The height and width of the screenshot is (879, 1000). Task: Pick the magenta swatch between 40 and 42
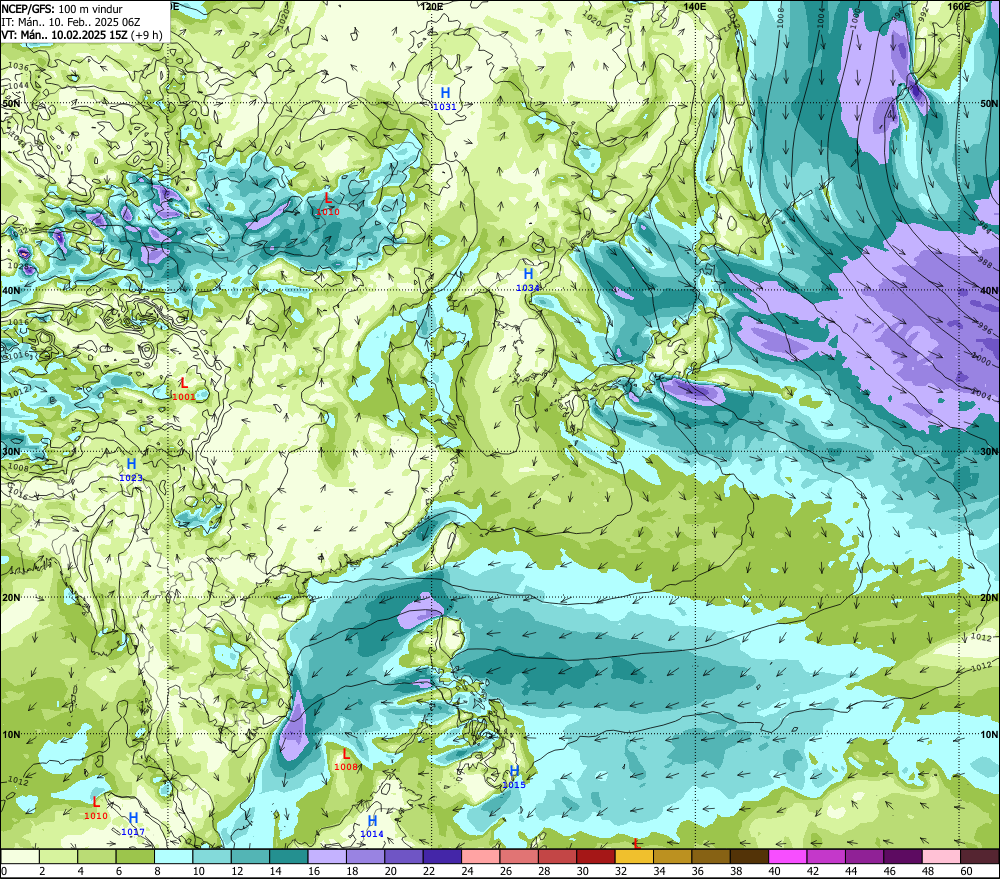point(788,856)
